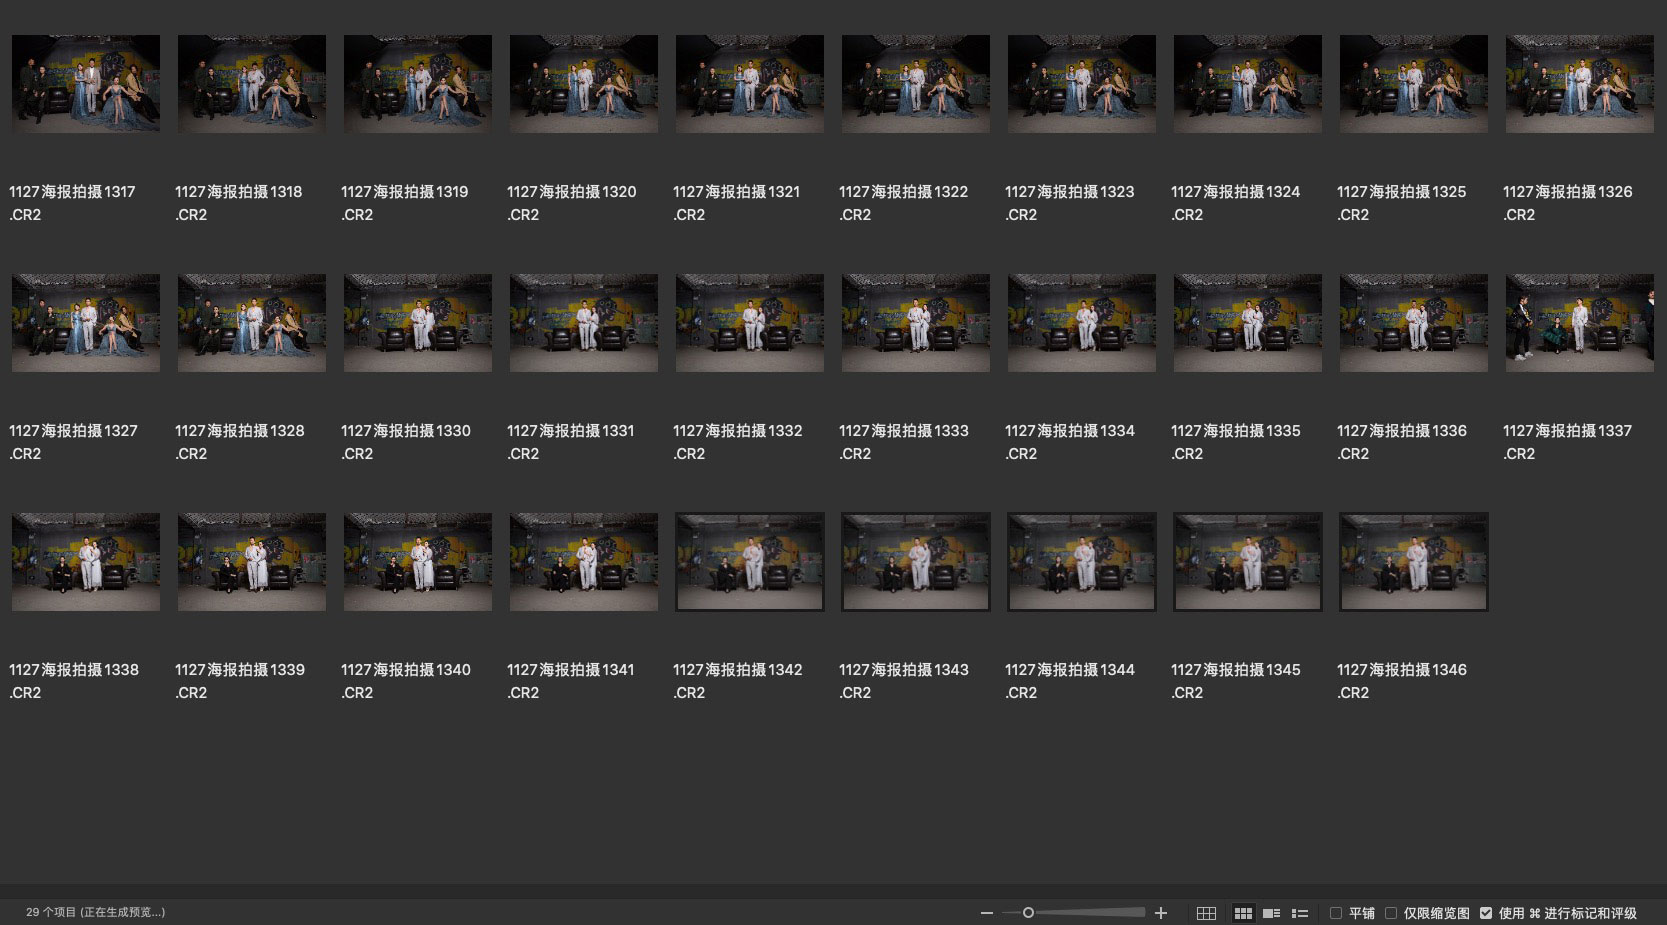Image resolution: width=1667 pixels, height=925 pixels.
Task: Click the minus icon to shrink thumbnails
Action: pyautogui.click(x=987, y=913)
